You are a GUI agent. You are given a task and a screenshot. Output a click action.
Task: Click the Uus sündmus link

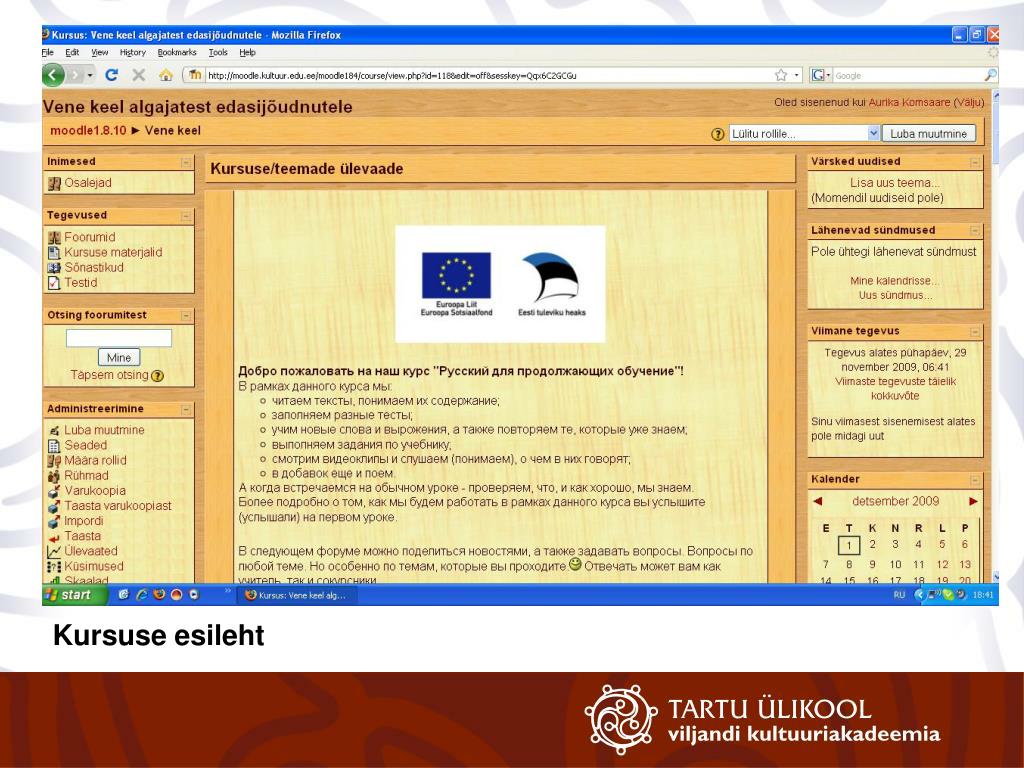[895, 295]
